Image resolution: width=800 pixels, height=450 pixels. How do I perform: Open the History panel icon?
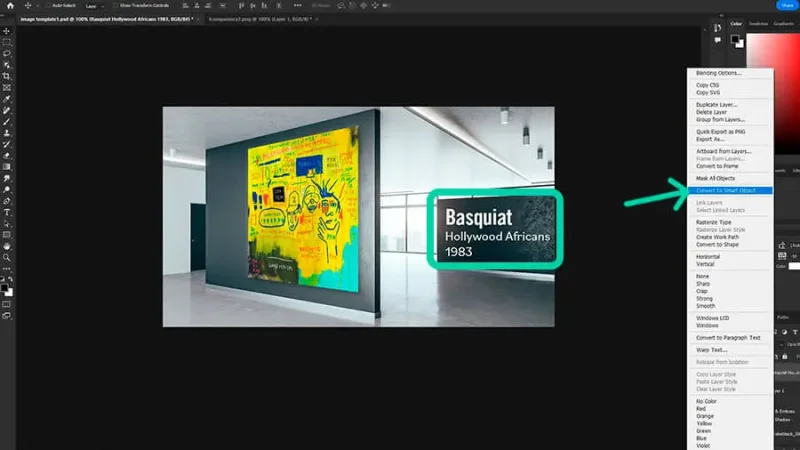click(x=718, y=28)
